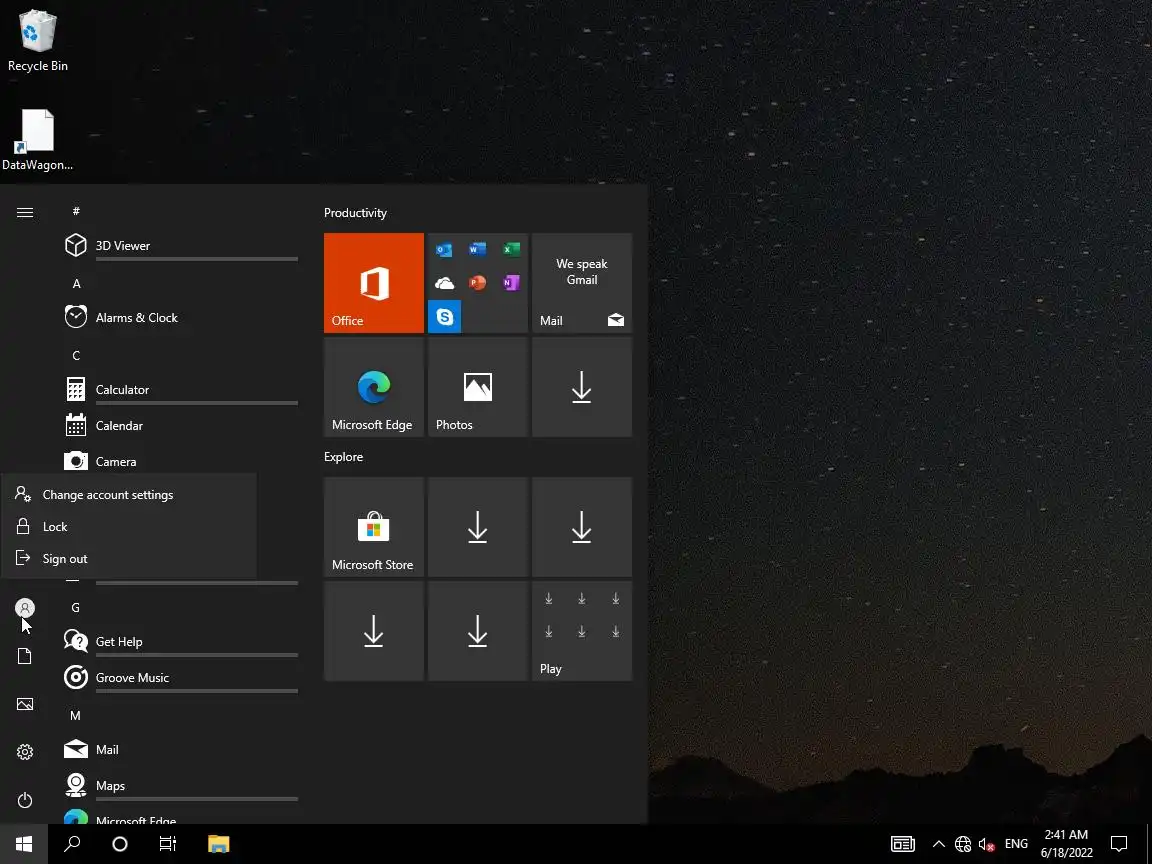The image size is (1152, 864).
Task: Open Excel in Office apps tile
Action: (x=511, y=250)
